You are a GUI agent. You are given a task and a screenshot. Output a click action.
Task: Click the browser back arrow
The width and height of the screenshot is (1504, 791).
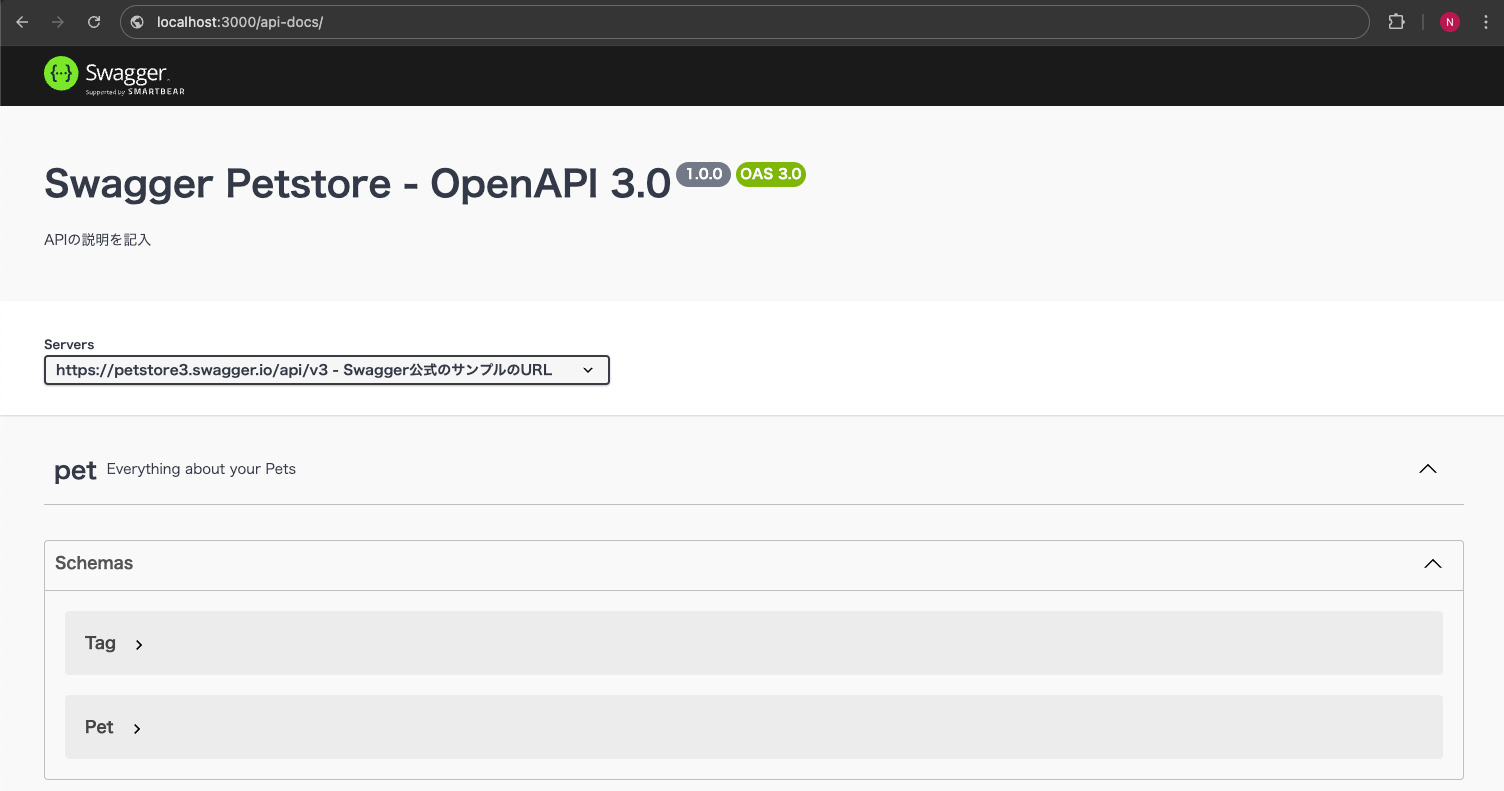tap(22, 22)
